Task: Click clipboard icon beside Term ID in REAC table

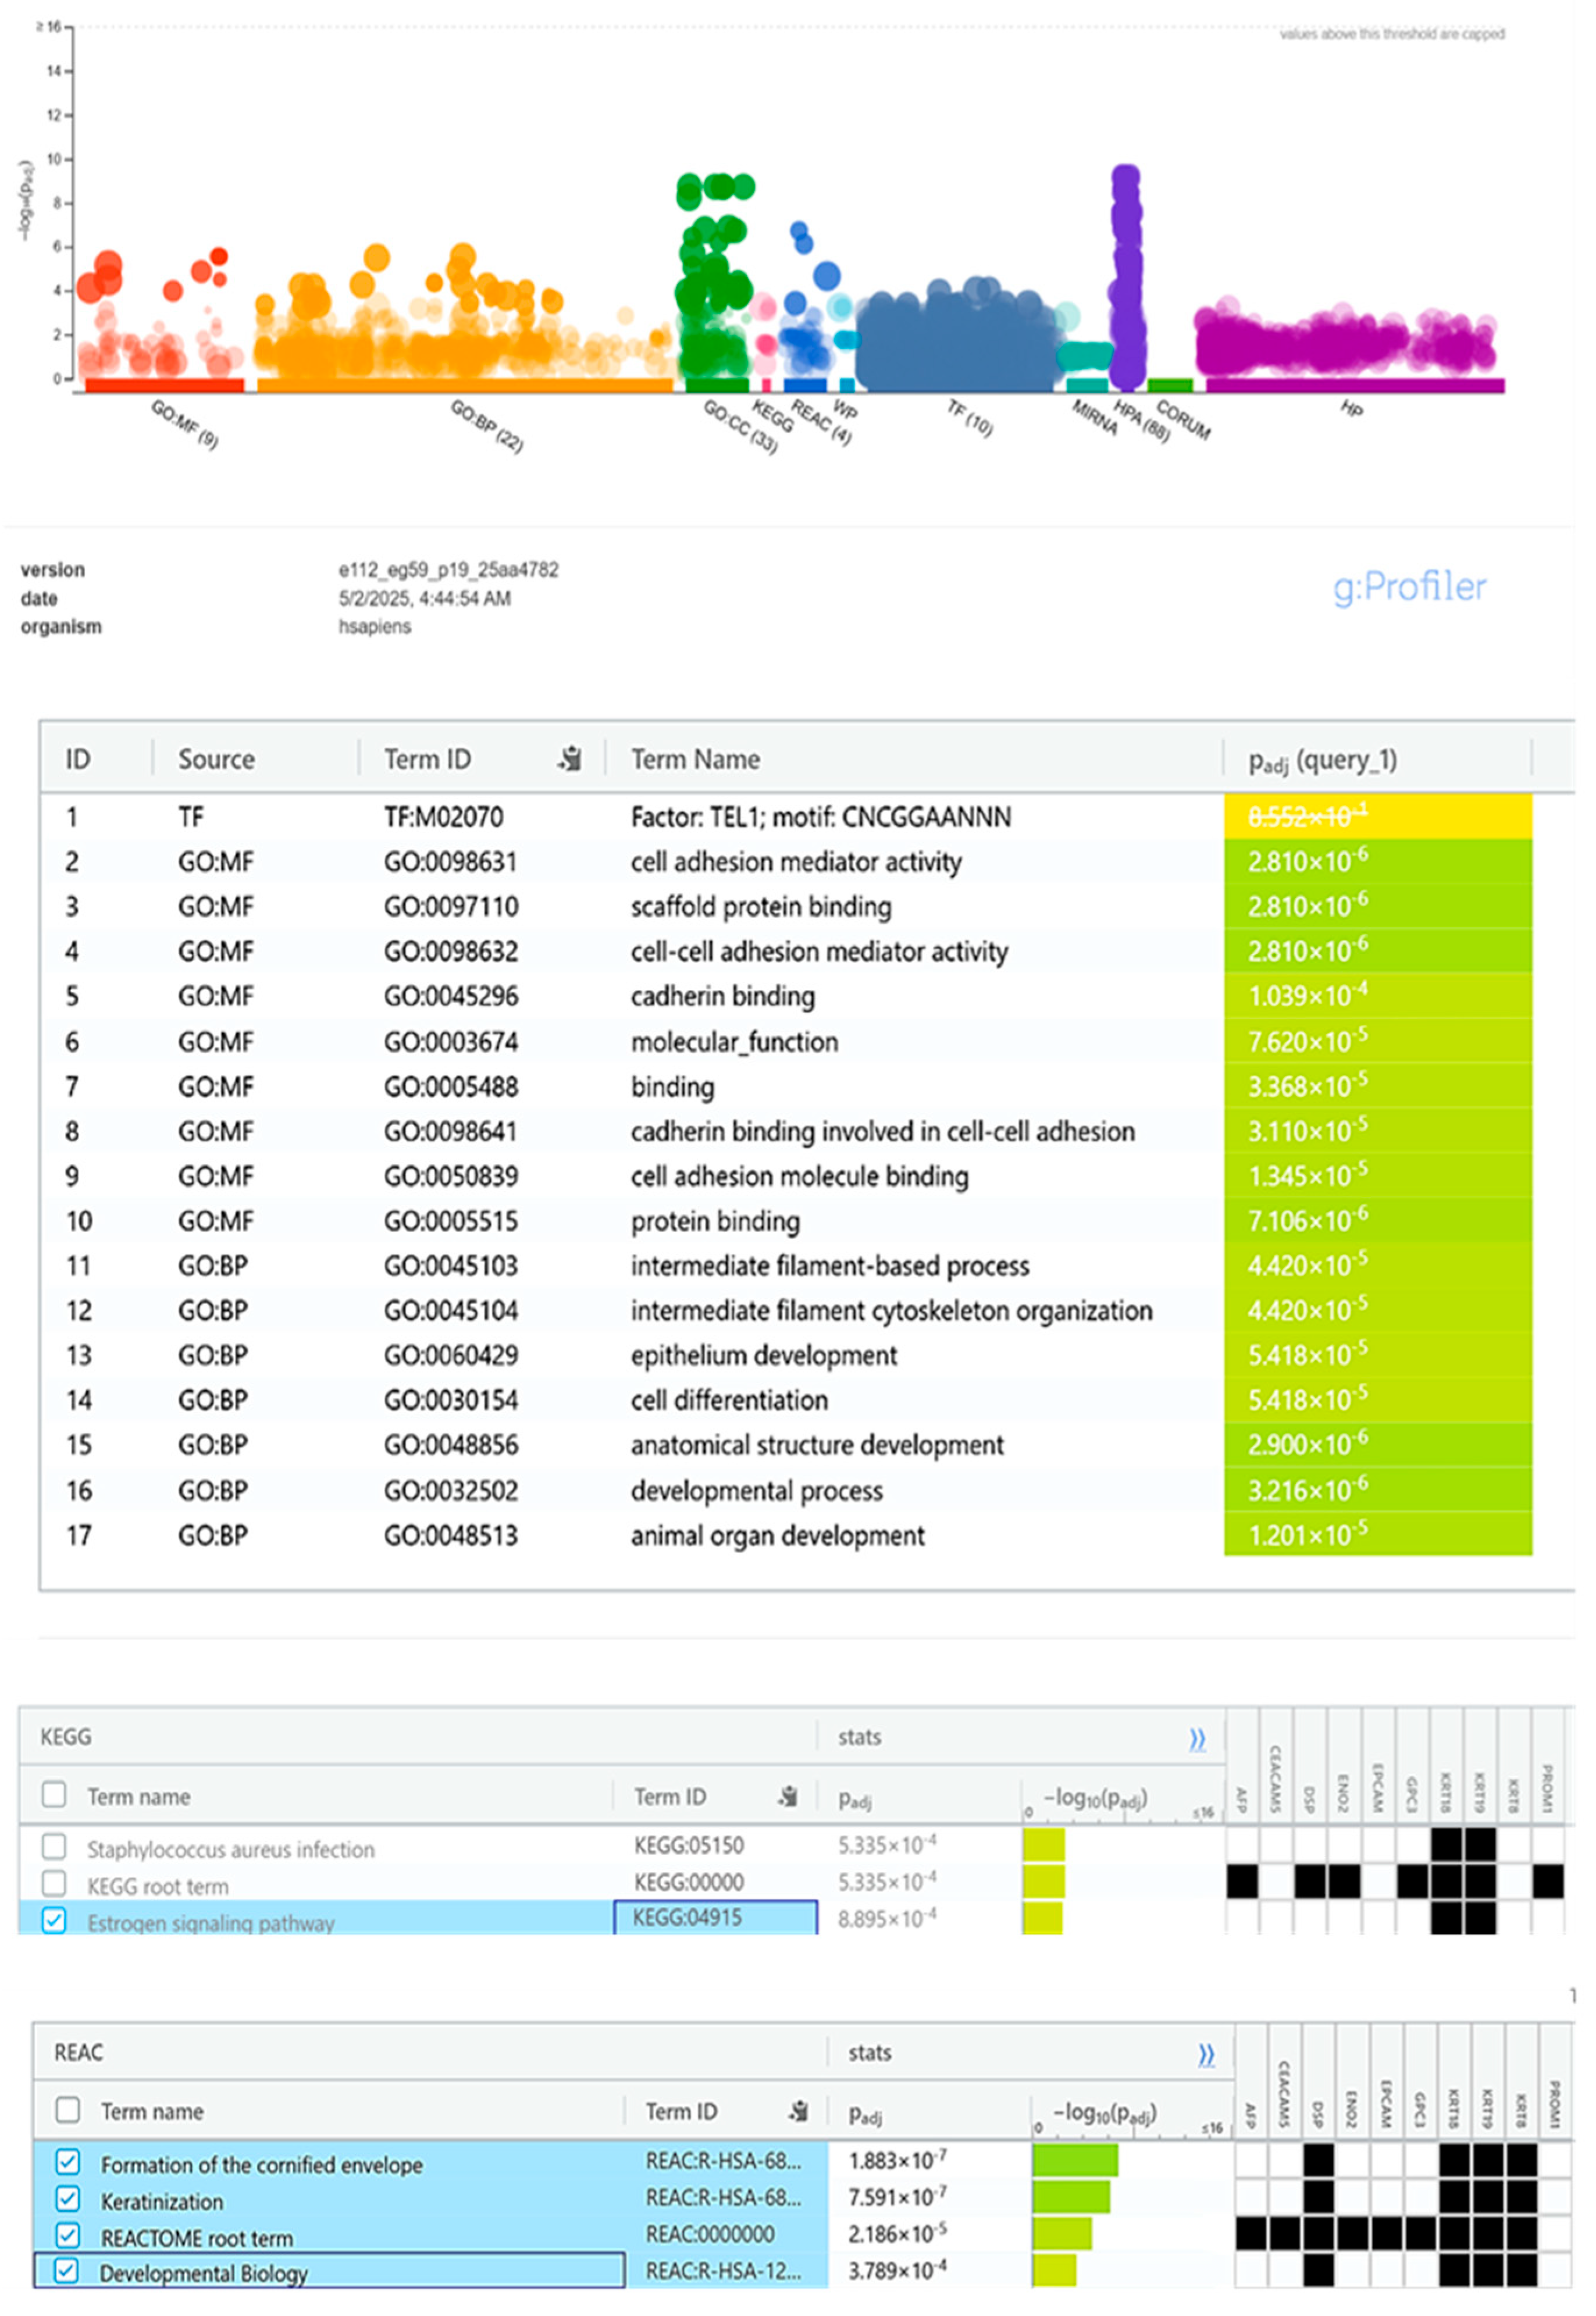Action: pyautogui.click(x=798, y=2112)
